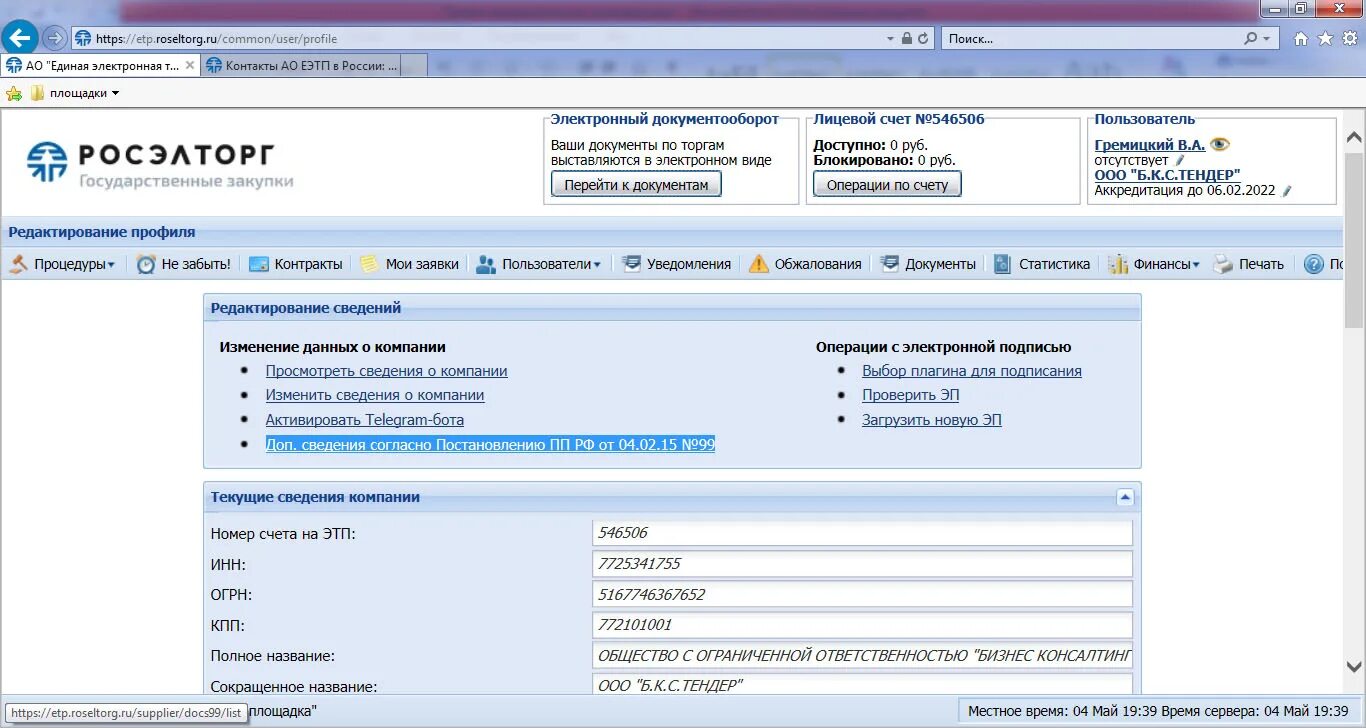Viewport: 1366px width, 728px height.
Task: Click the magnifier search icon
Action: (1250, 39)
